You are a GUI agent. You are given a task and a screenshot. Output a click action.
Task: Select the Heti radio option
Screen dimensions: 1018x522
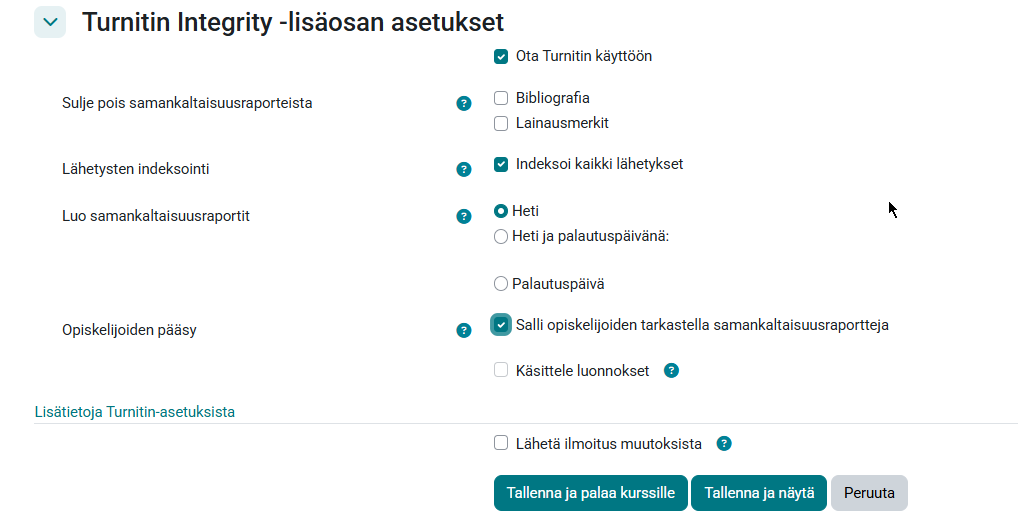tap(501, 211)
